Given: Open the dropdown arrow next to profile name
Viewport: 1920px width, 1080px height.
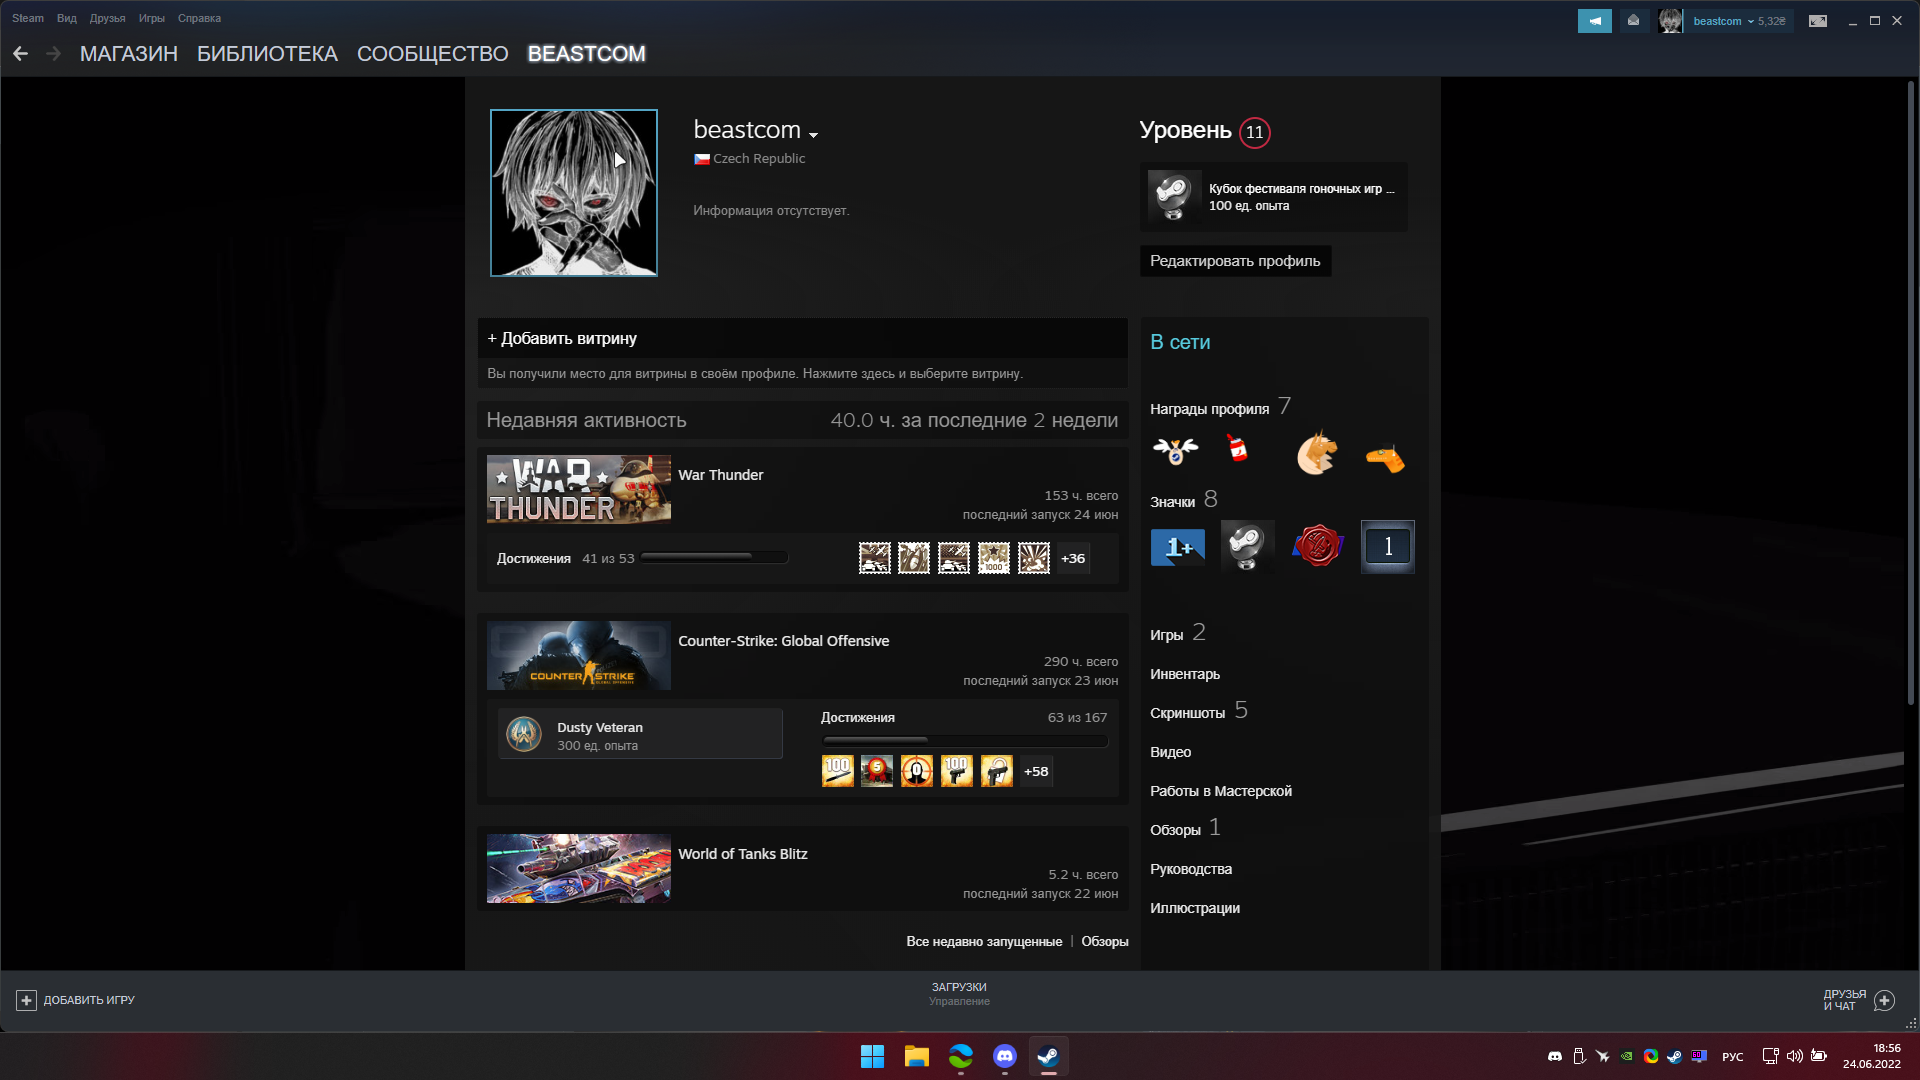Looking at the screenshot, I should coord(813,134).
